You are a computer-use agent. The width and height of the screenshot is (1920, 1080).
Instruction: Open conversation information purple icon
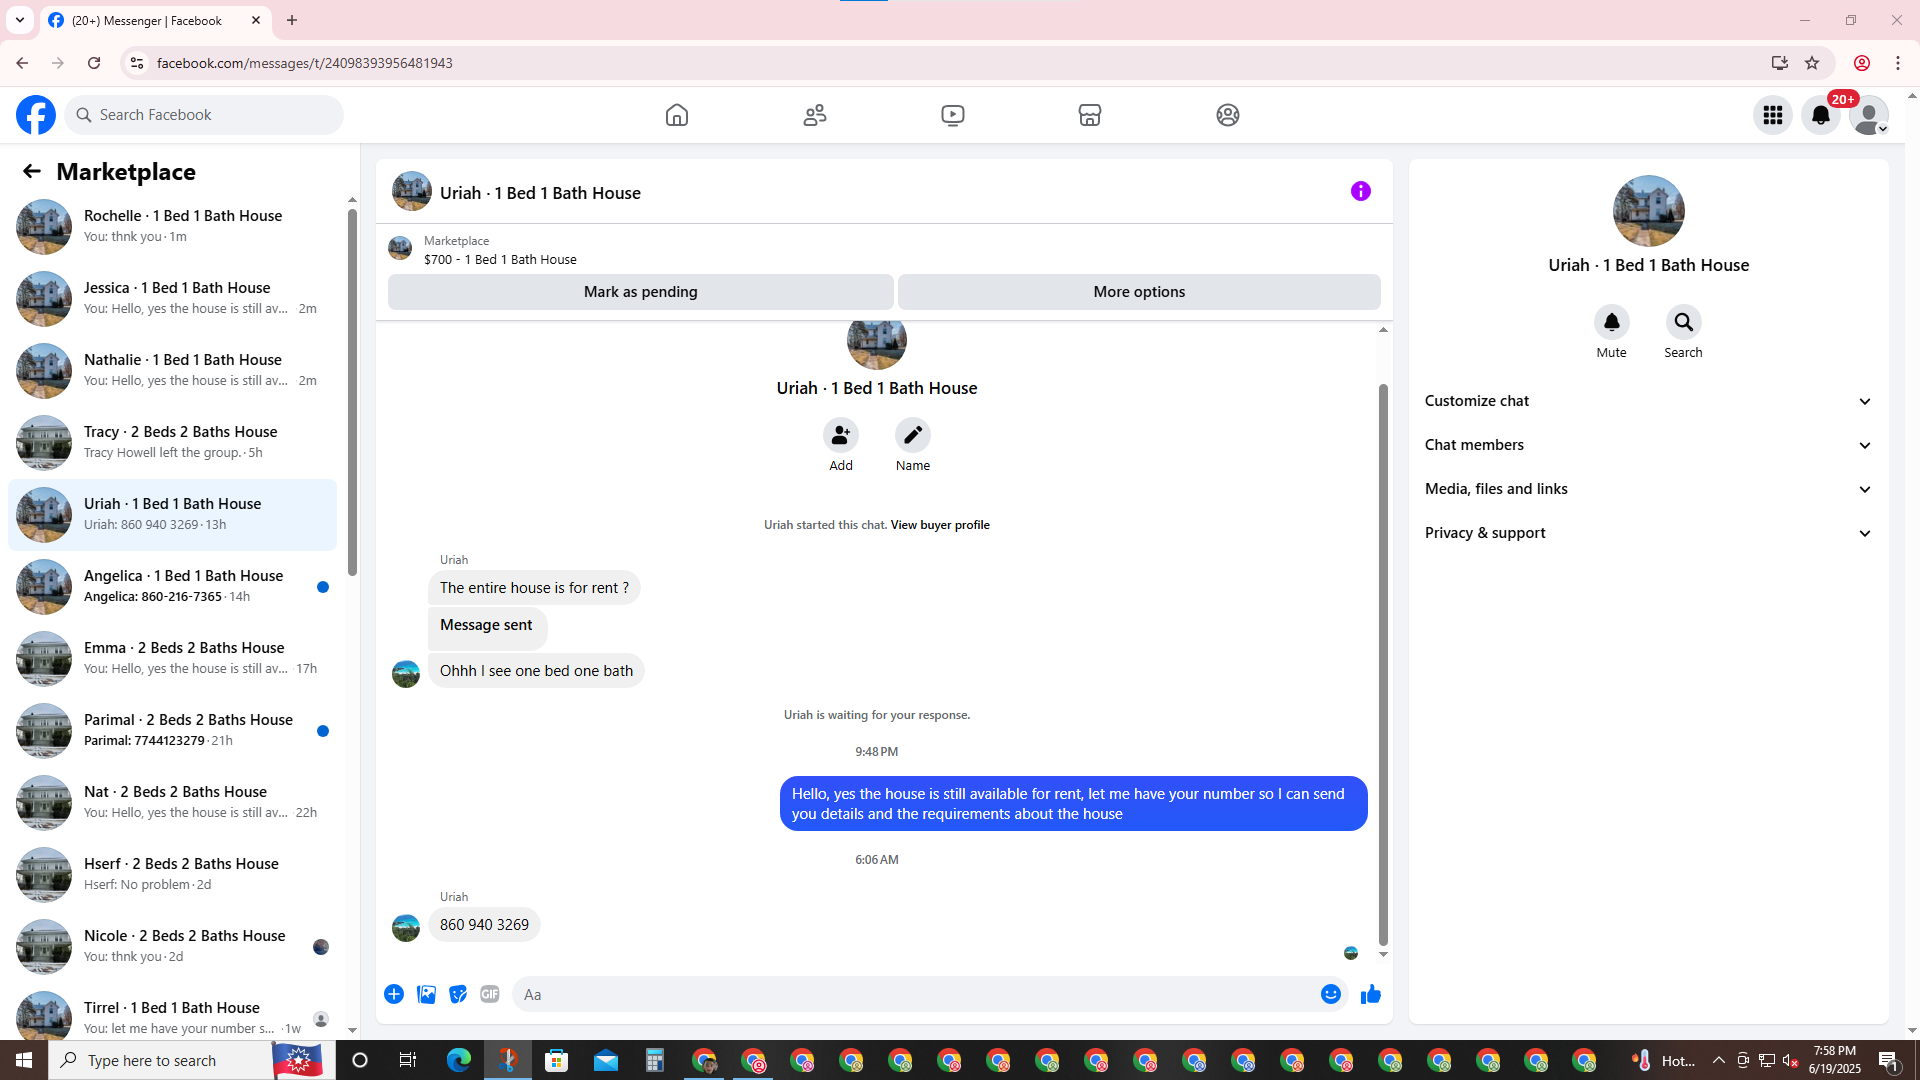(x=1361, y=191)
